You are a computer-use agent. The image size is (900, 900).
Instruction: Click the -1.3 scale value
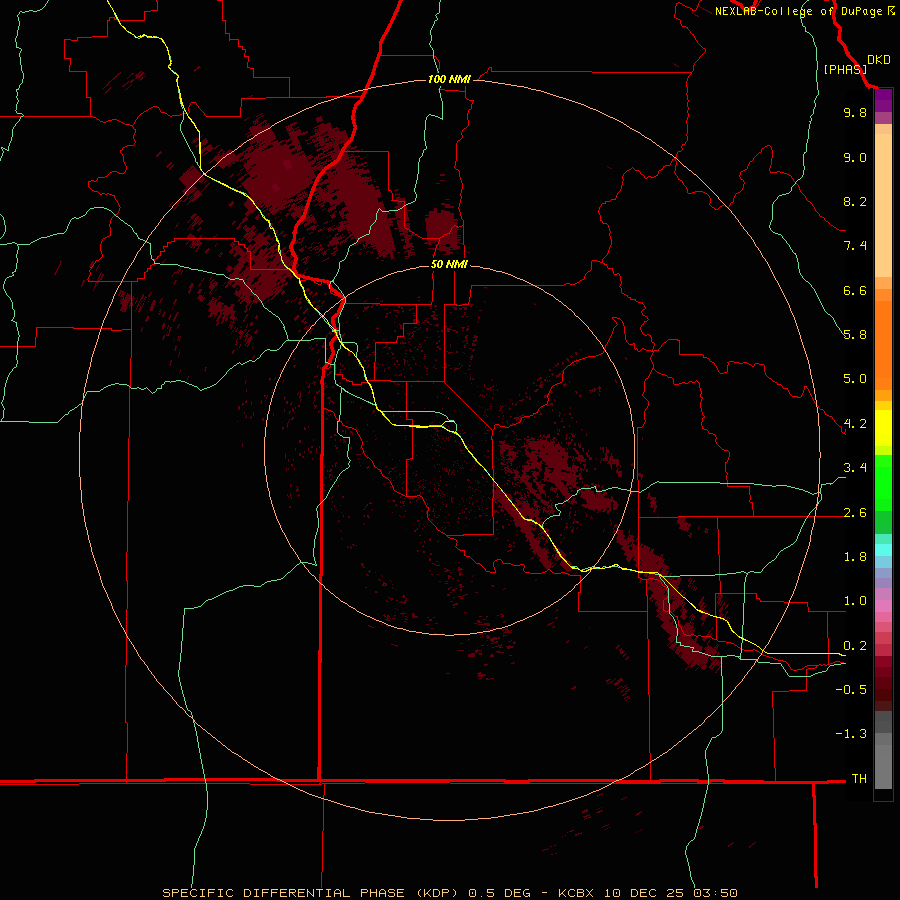pyautogui.click(x=851, y=734)
